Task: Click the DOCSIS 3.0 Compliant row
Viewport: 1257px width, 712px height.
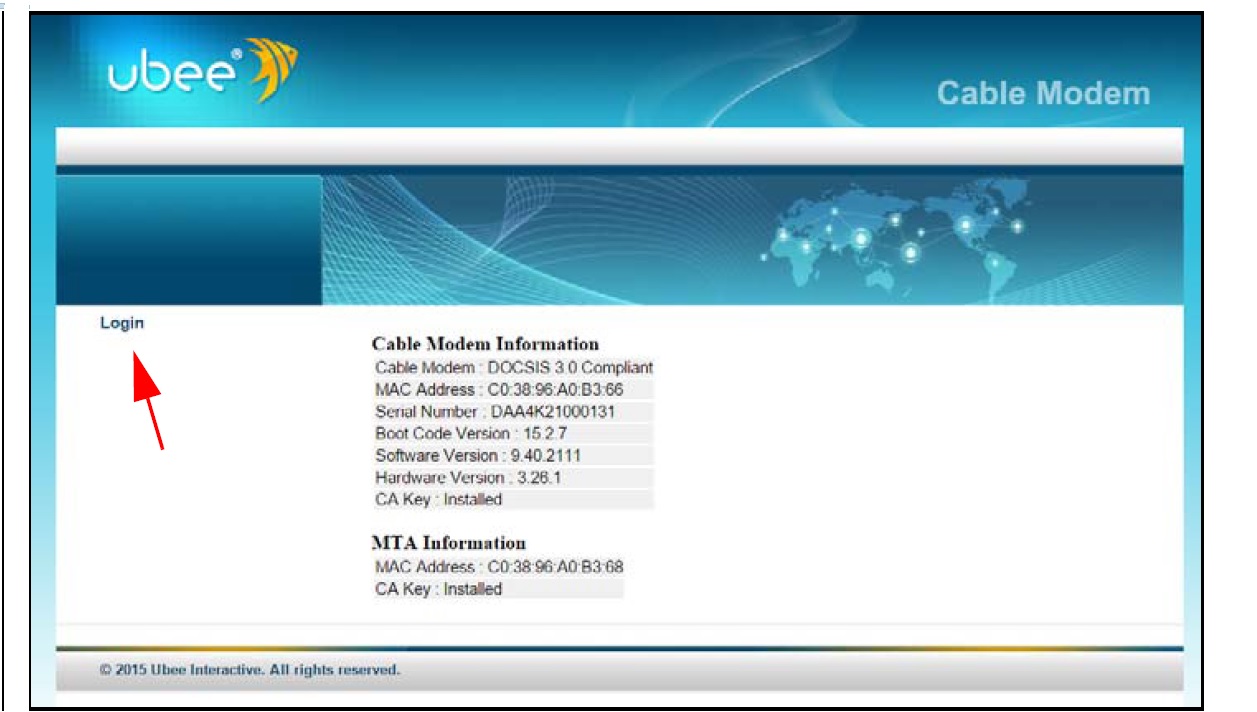Action: (513, 367)
